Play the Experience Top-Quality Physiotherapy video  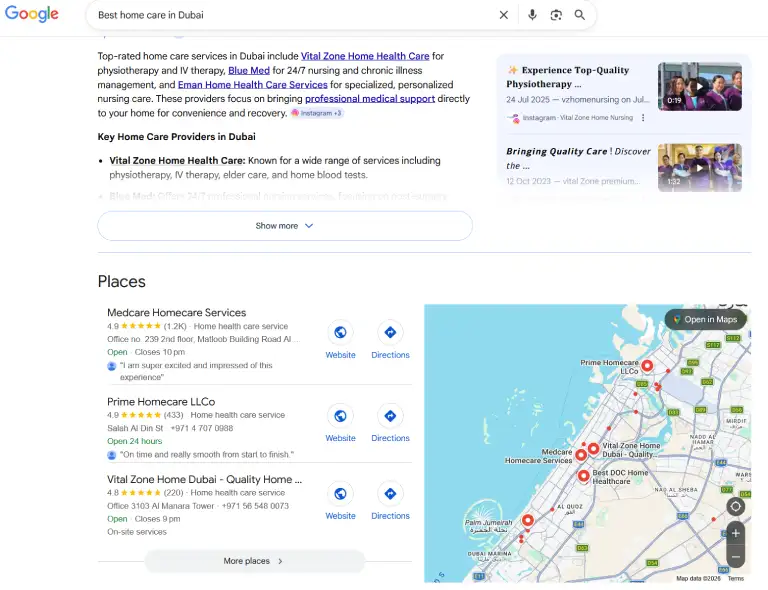click(699, 87)
